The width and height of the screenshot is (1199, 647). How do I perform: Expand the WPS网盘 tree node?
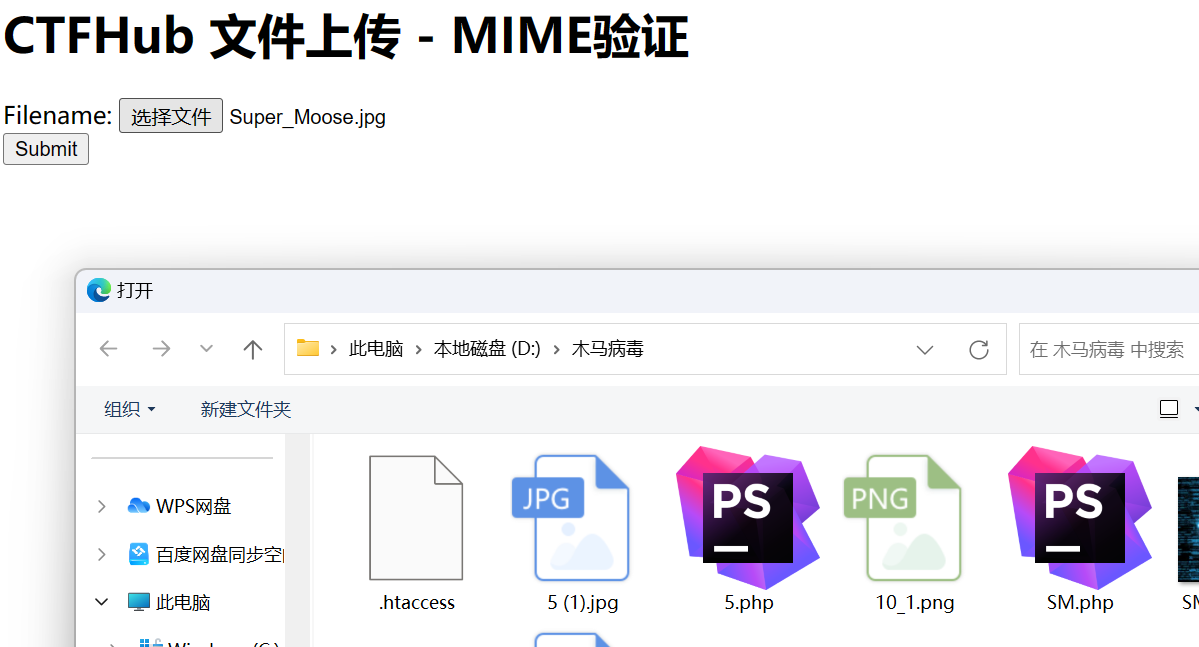[x=101, y=507]
